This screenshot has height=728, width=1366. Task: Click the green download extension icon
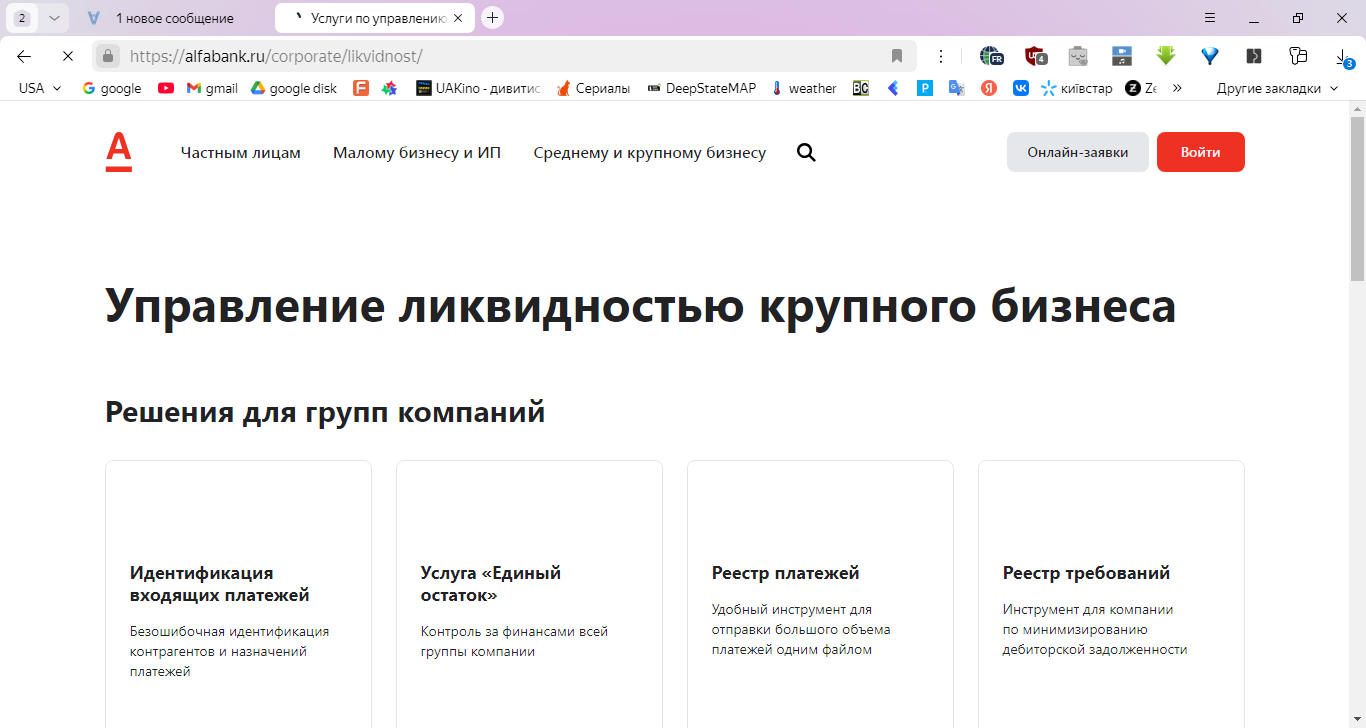coord(1165,56)
